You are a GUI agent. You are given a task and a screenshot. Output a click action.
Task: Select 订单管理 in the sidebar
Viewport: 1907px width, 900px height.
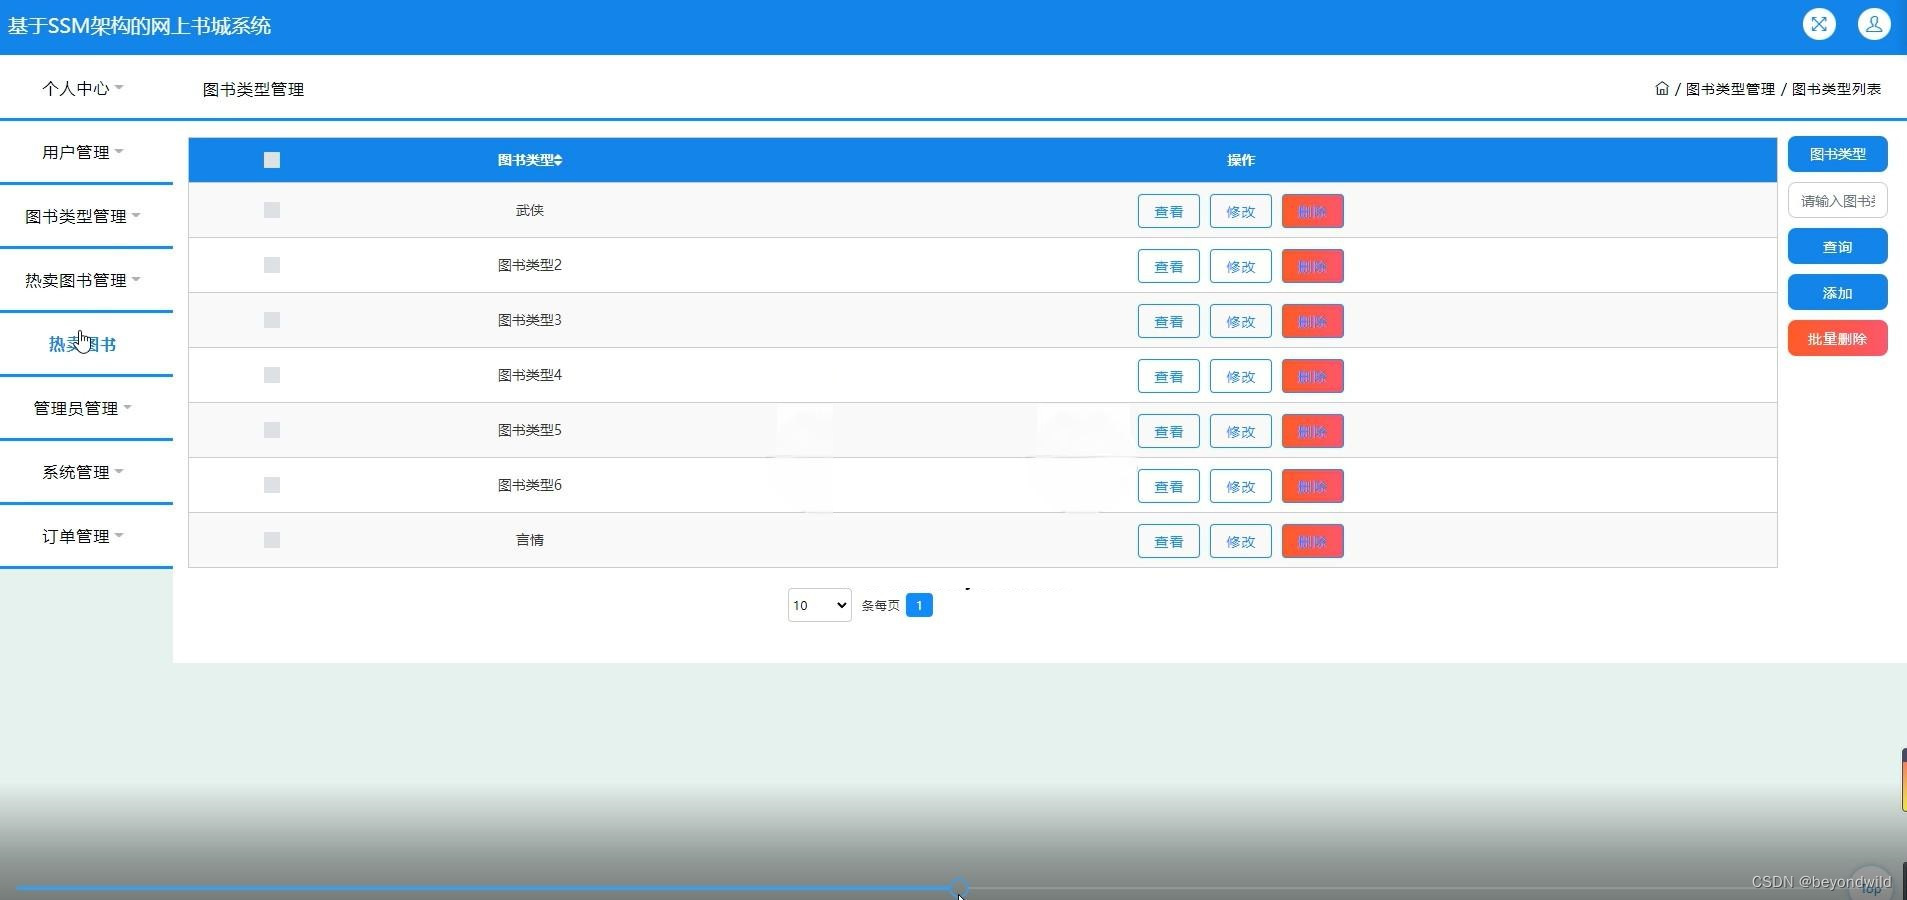coord(83,536)
